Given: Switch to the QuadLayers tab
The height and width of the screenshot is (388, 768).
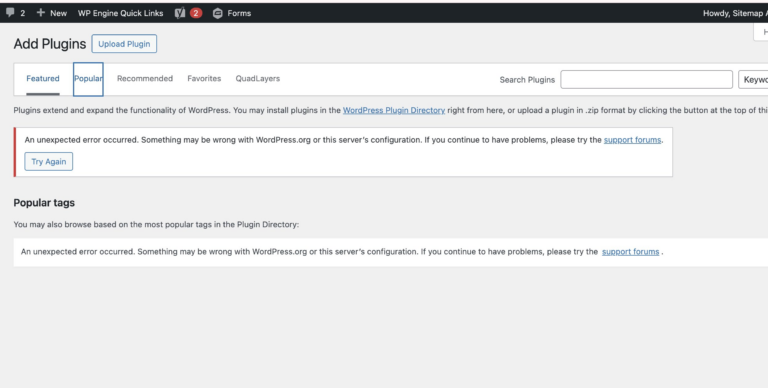Looking at the screenshot, I should (258, 78).
